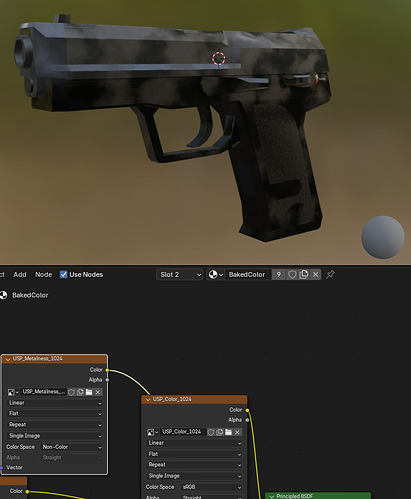The width and height of the screenshot is (411, 499).
Task: Open the Add menu in node editor
Action: [20, 274]
